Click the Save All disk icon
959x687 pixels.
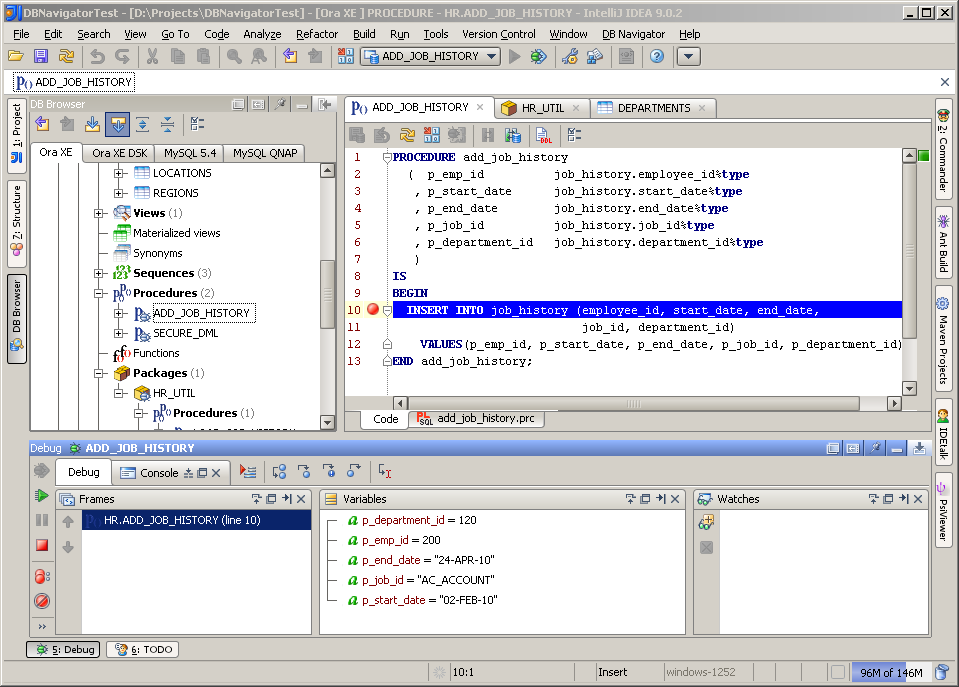click(41, 56)
